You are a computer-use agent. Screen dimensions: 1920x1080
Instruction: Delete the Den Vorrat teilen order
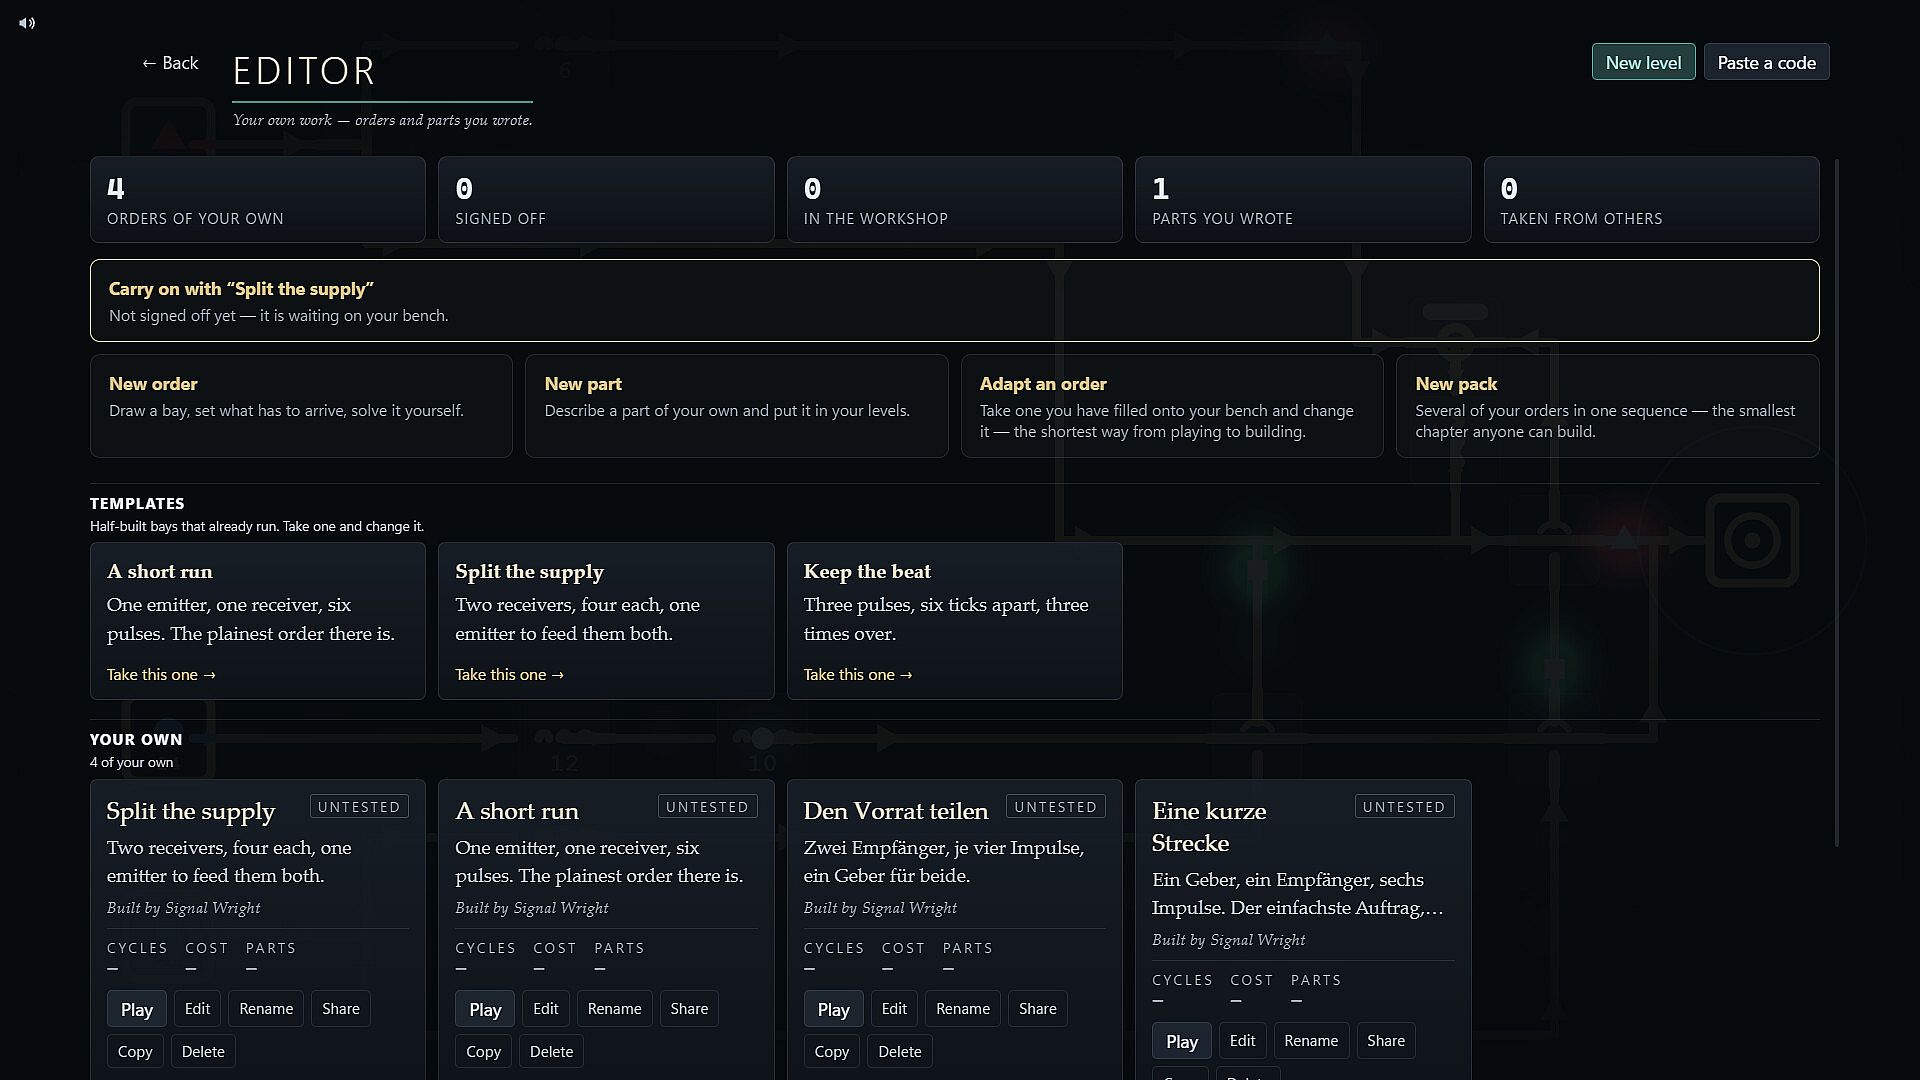[900, 1052]
